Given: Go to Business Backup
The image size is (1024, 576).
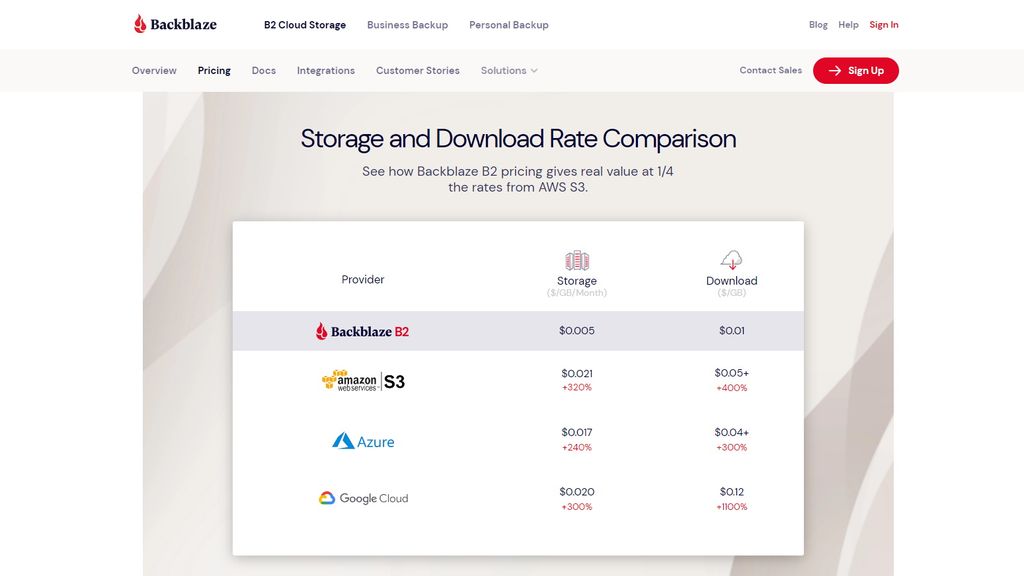Looking at the screenshot, I should click(x=407, y=25).
